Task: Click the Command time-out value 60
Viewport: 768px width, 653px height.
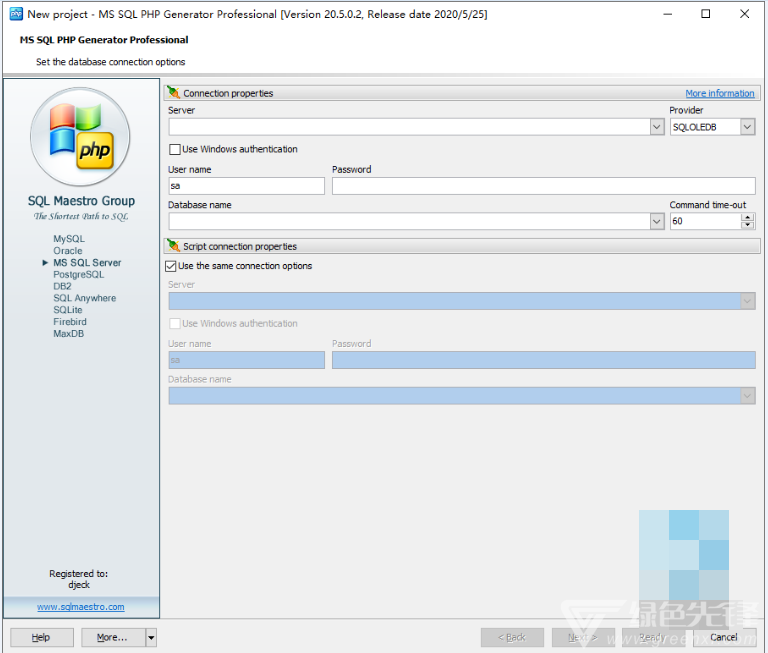Action: point(705,221)
